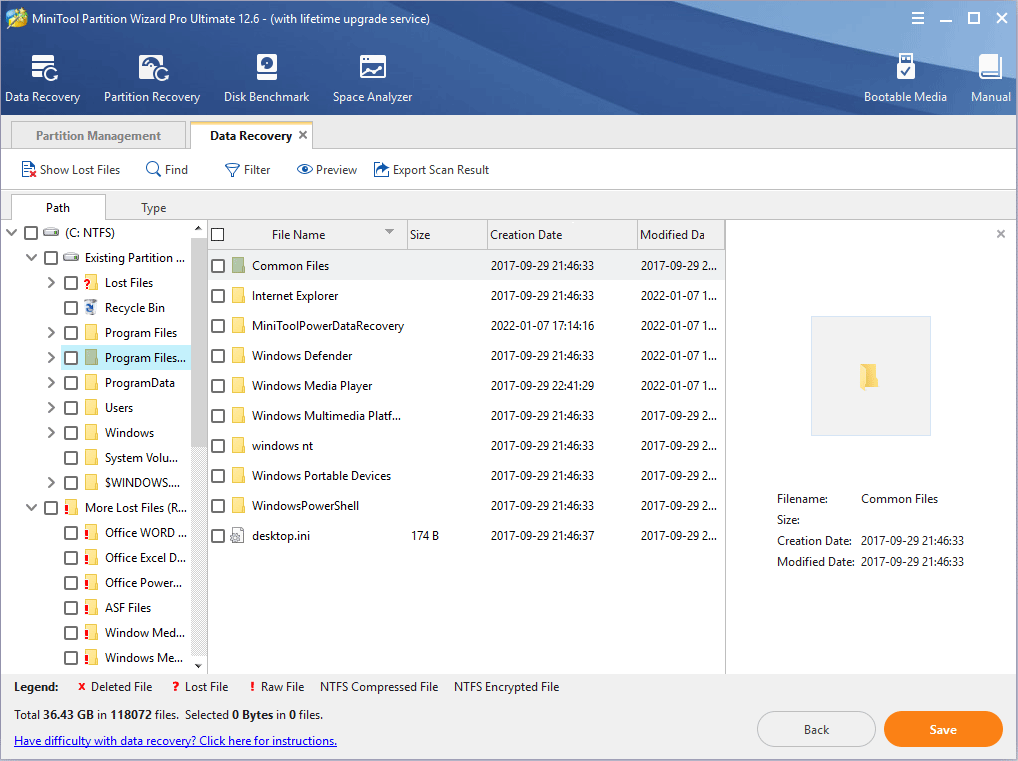Viewport: 1018px width, 761px height.
Task: Click the folder preview thumbnail
Action: tap(870, 375)
